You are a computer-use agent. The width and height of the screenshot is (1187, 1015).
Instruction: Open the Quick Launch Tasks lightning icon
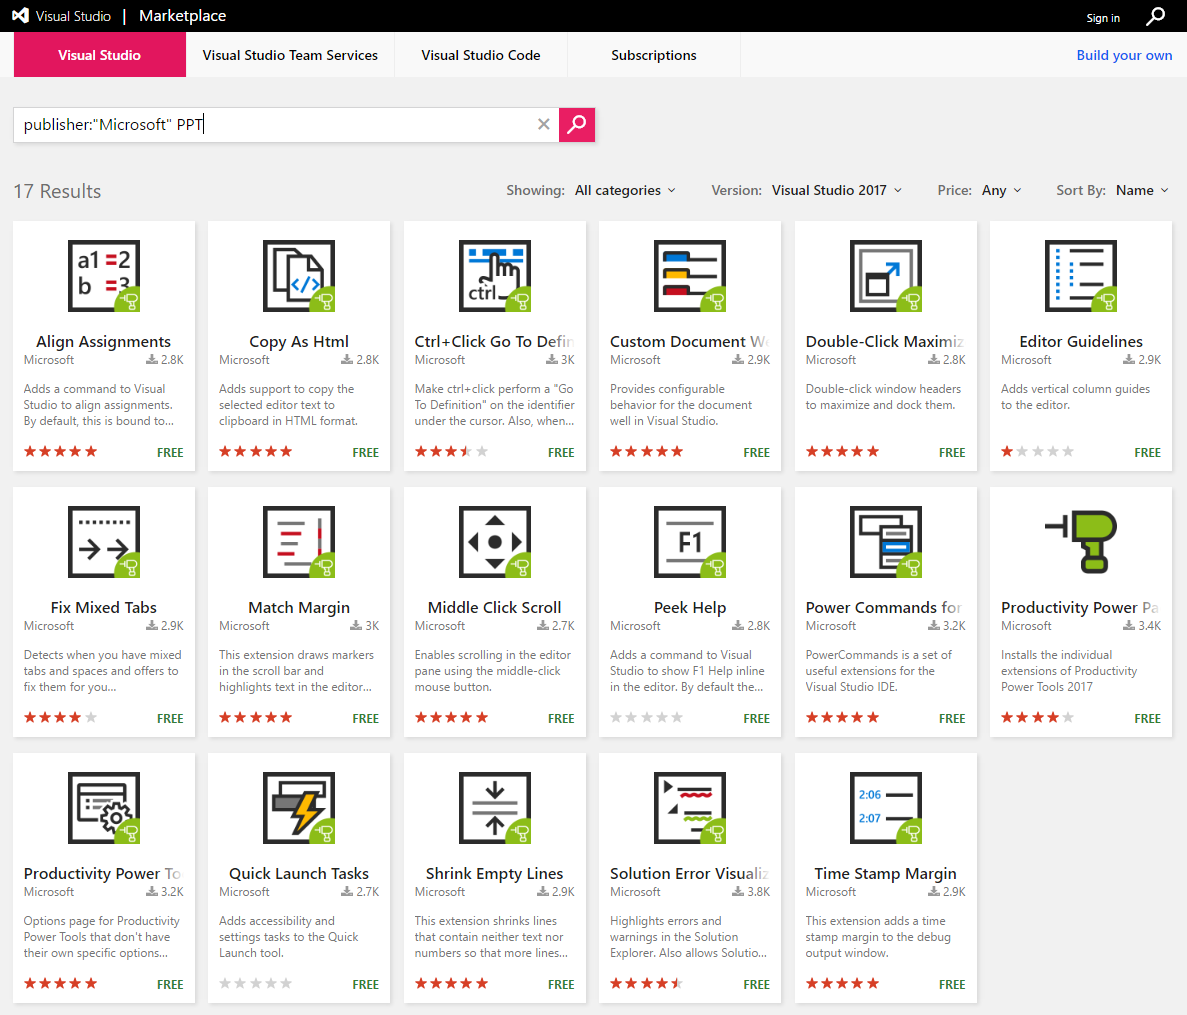coord(299,808)
